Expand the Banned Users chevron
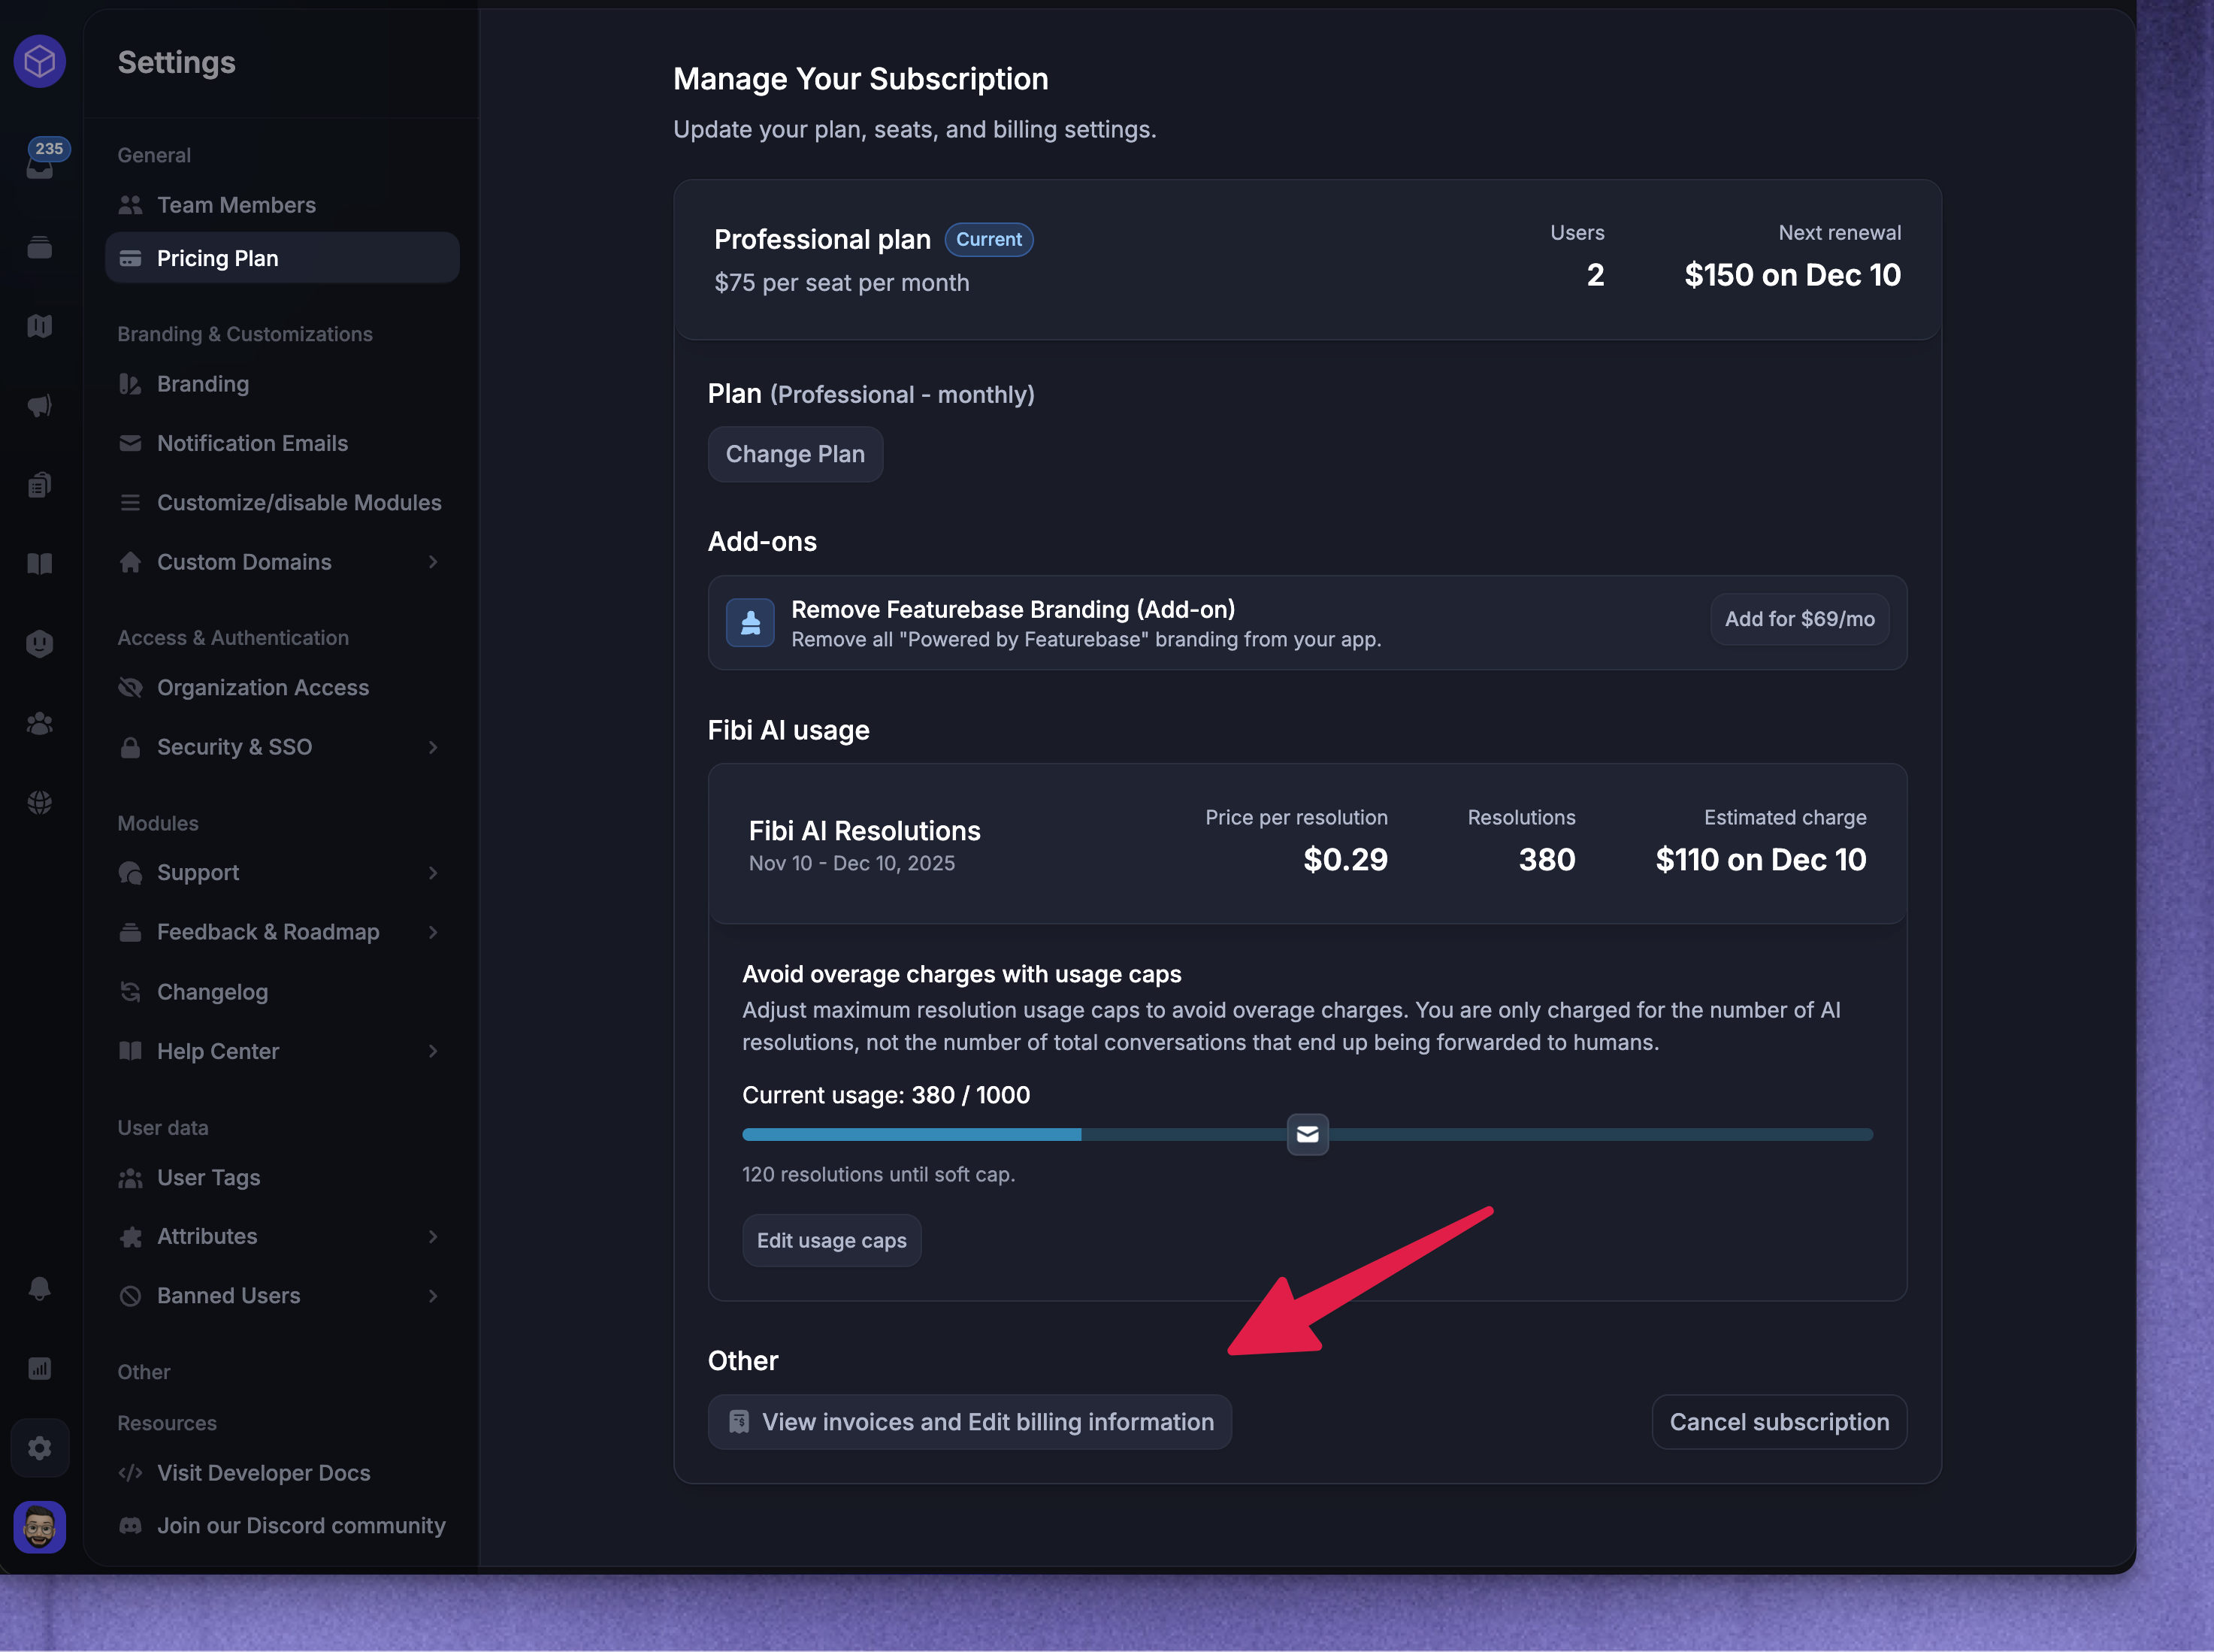This screenshot has height=1652, width=2214. tap(433, 1296)
